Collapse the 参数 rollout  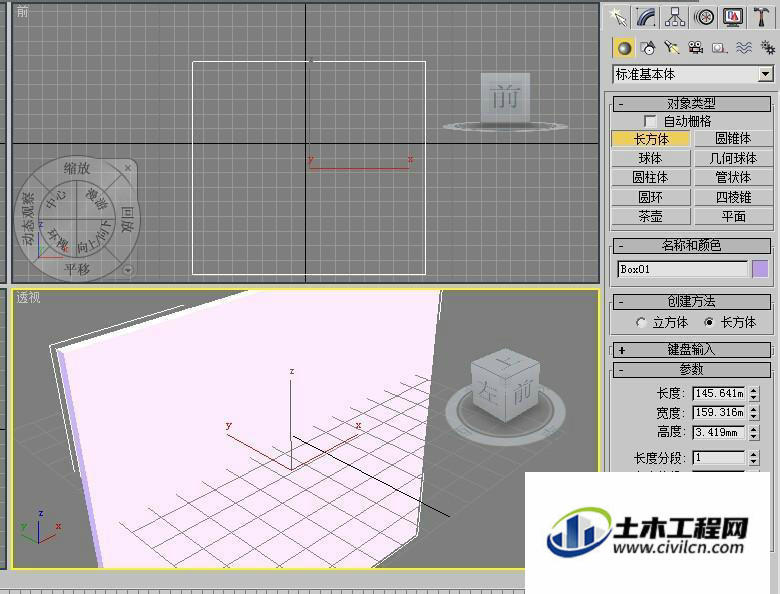[692, 370]
